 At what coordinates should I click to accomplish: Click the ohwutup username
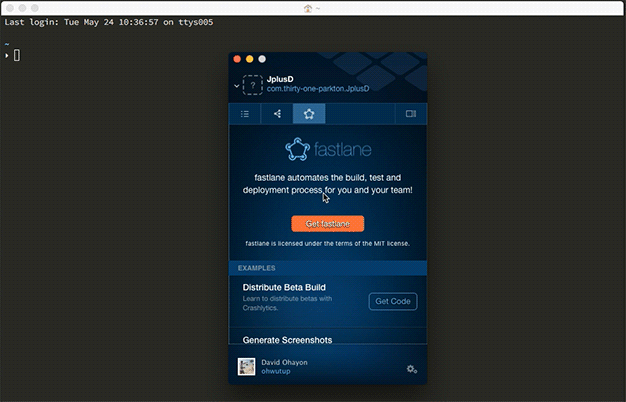click(275, 371)
